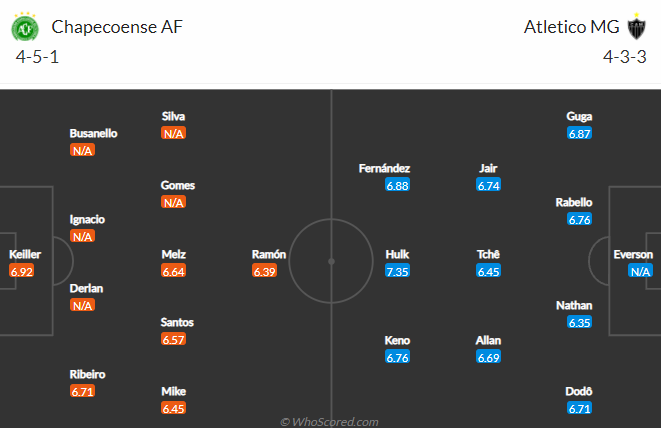Select player Guga's 6.87 rating
Screen dimensions: 661x428
[579, 134]
